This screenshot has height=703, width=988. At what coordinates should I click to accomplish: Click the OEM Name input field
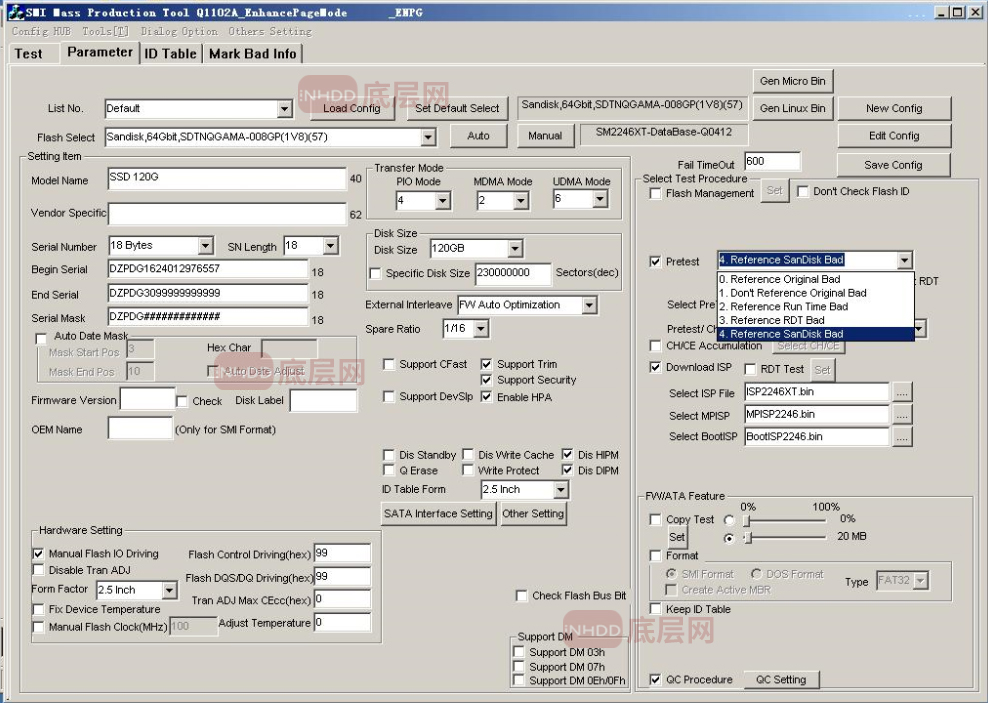140,429
